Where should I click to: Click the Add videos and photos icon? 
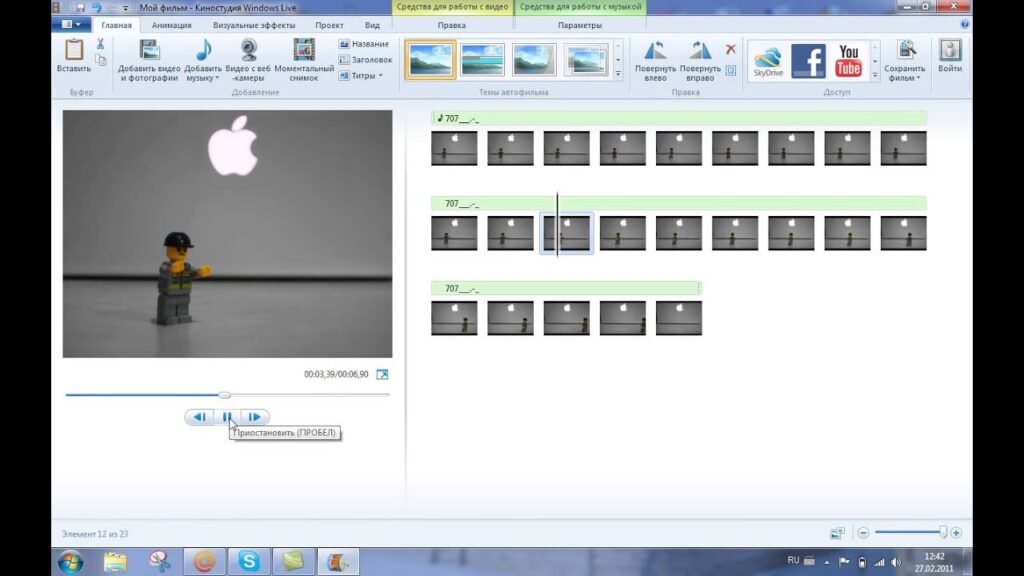[x=149, y=52]
